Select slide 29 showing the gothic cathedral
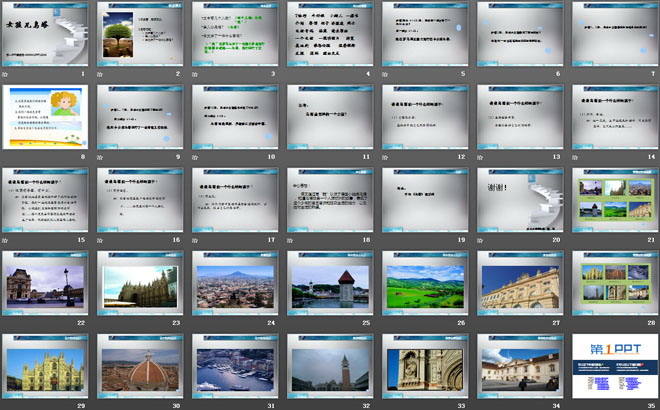 [45, 365]
